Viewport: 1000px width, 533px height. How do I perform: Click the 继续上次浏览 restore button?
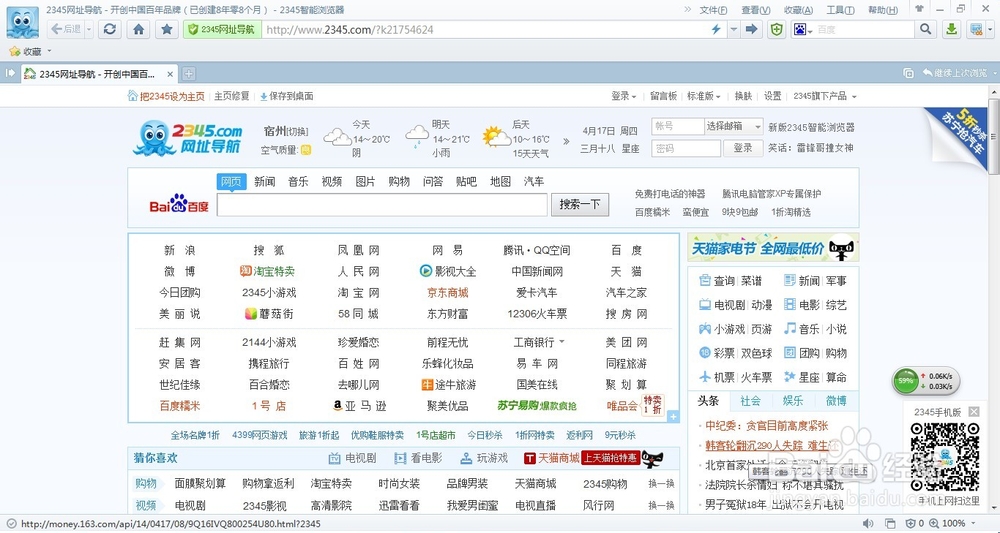pyautogui.click(x=954, y=73)
